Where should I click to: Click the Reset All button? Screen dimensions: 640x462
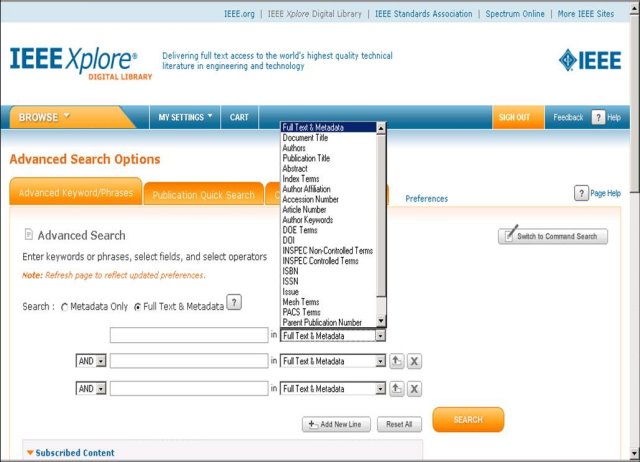[x=399, y=424]
